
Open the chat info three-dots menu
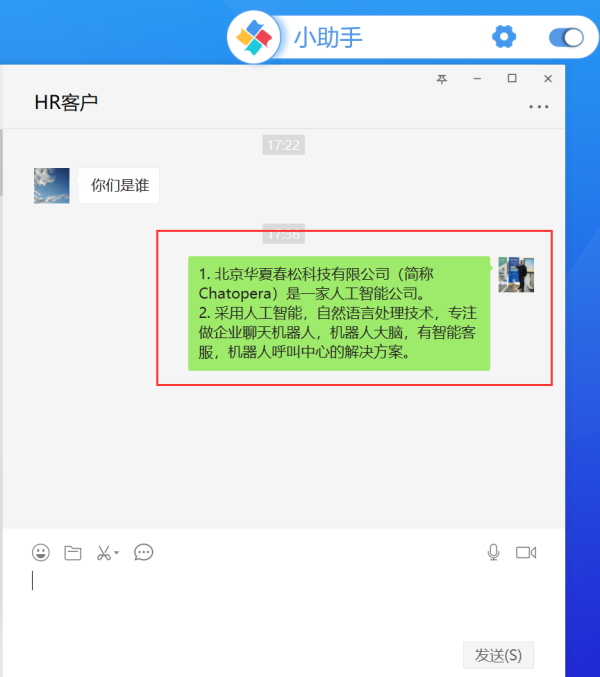point(539,106)
